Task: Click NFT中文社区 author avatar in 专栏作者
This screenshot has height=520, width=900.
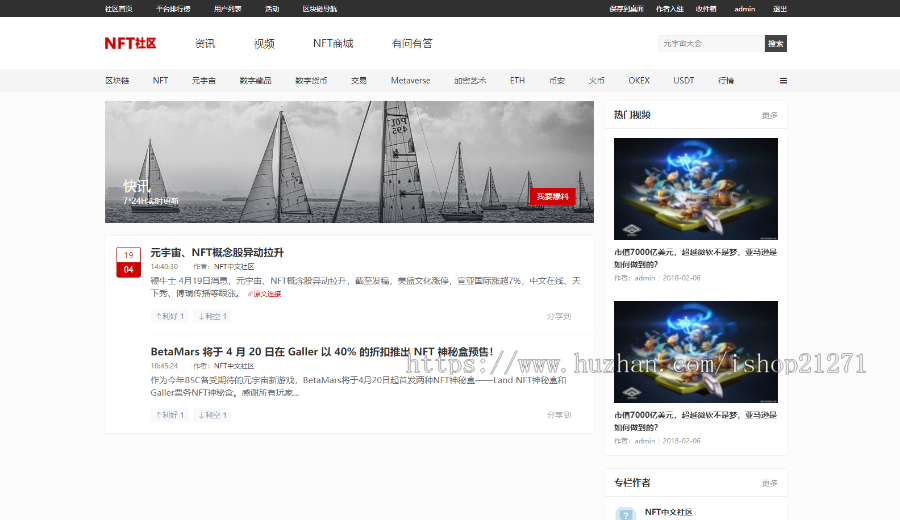Action: pos(626,513)
